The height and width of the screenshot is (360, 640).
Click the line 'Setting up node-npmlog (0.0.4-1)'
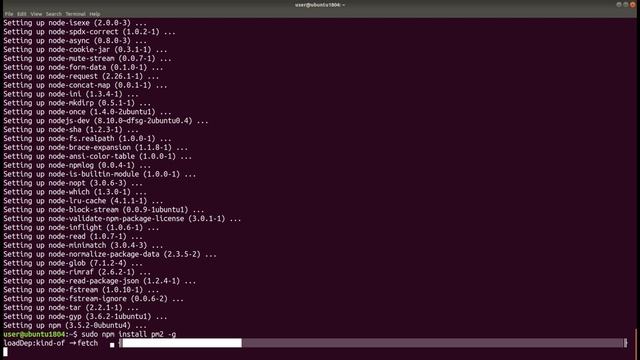[x=77, y=165]
